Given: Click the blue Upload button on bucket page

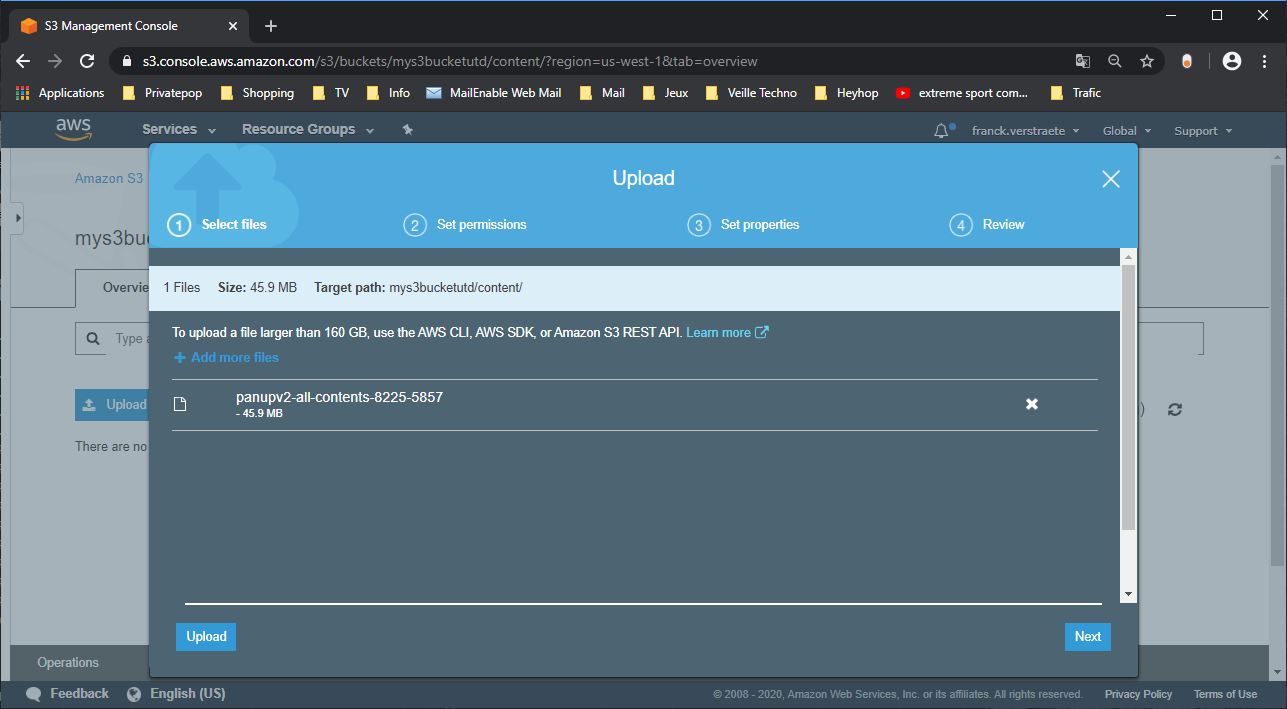Looking at the screenshot, I should click(x=112, y=405).
